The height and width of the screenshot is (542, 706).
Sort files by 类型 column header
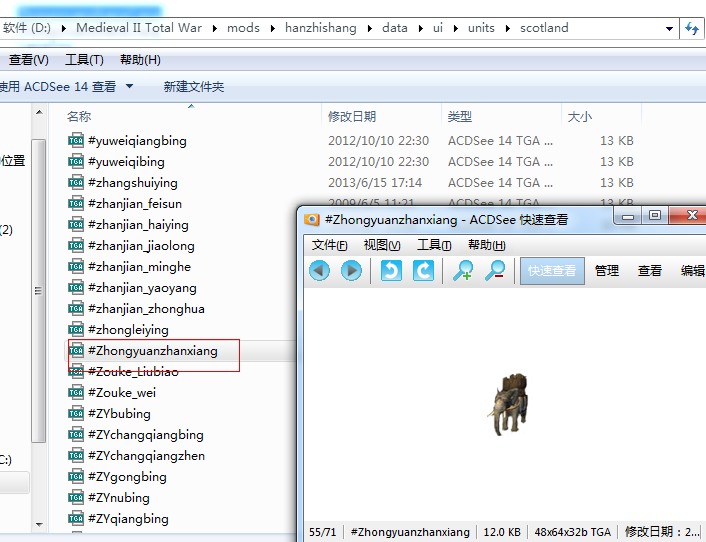tap(460, 117)
